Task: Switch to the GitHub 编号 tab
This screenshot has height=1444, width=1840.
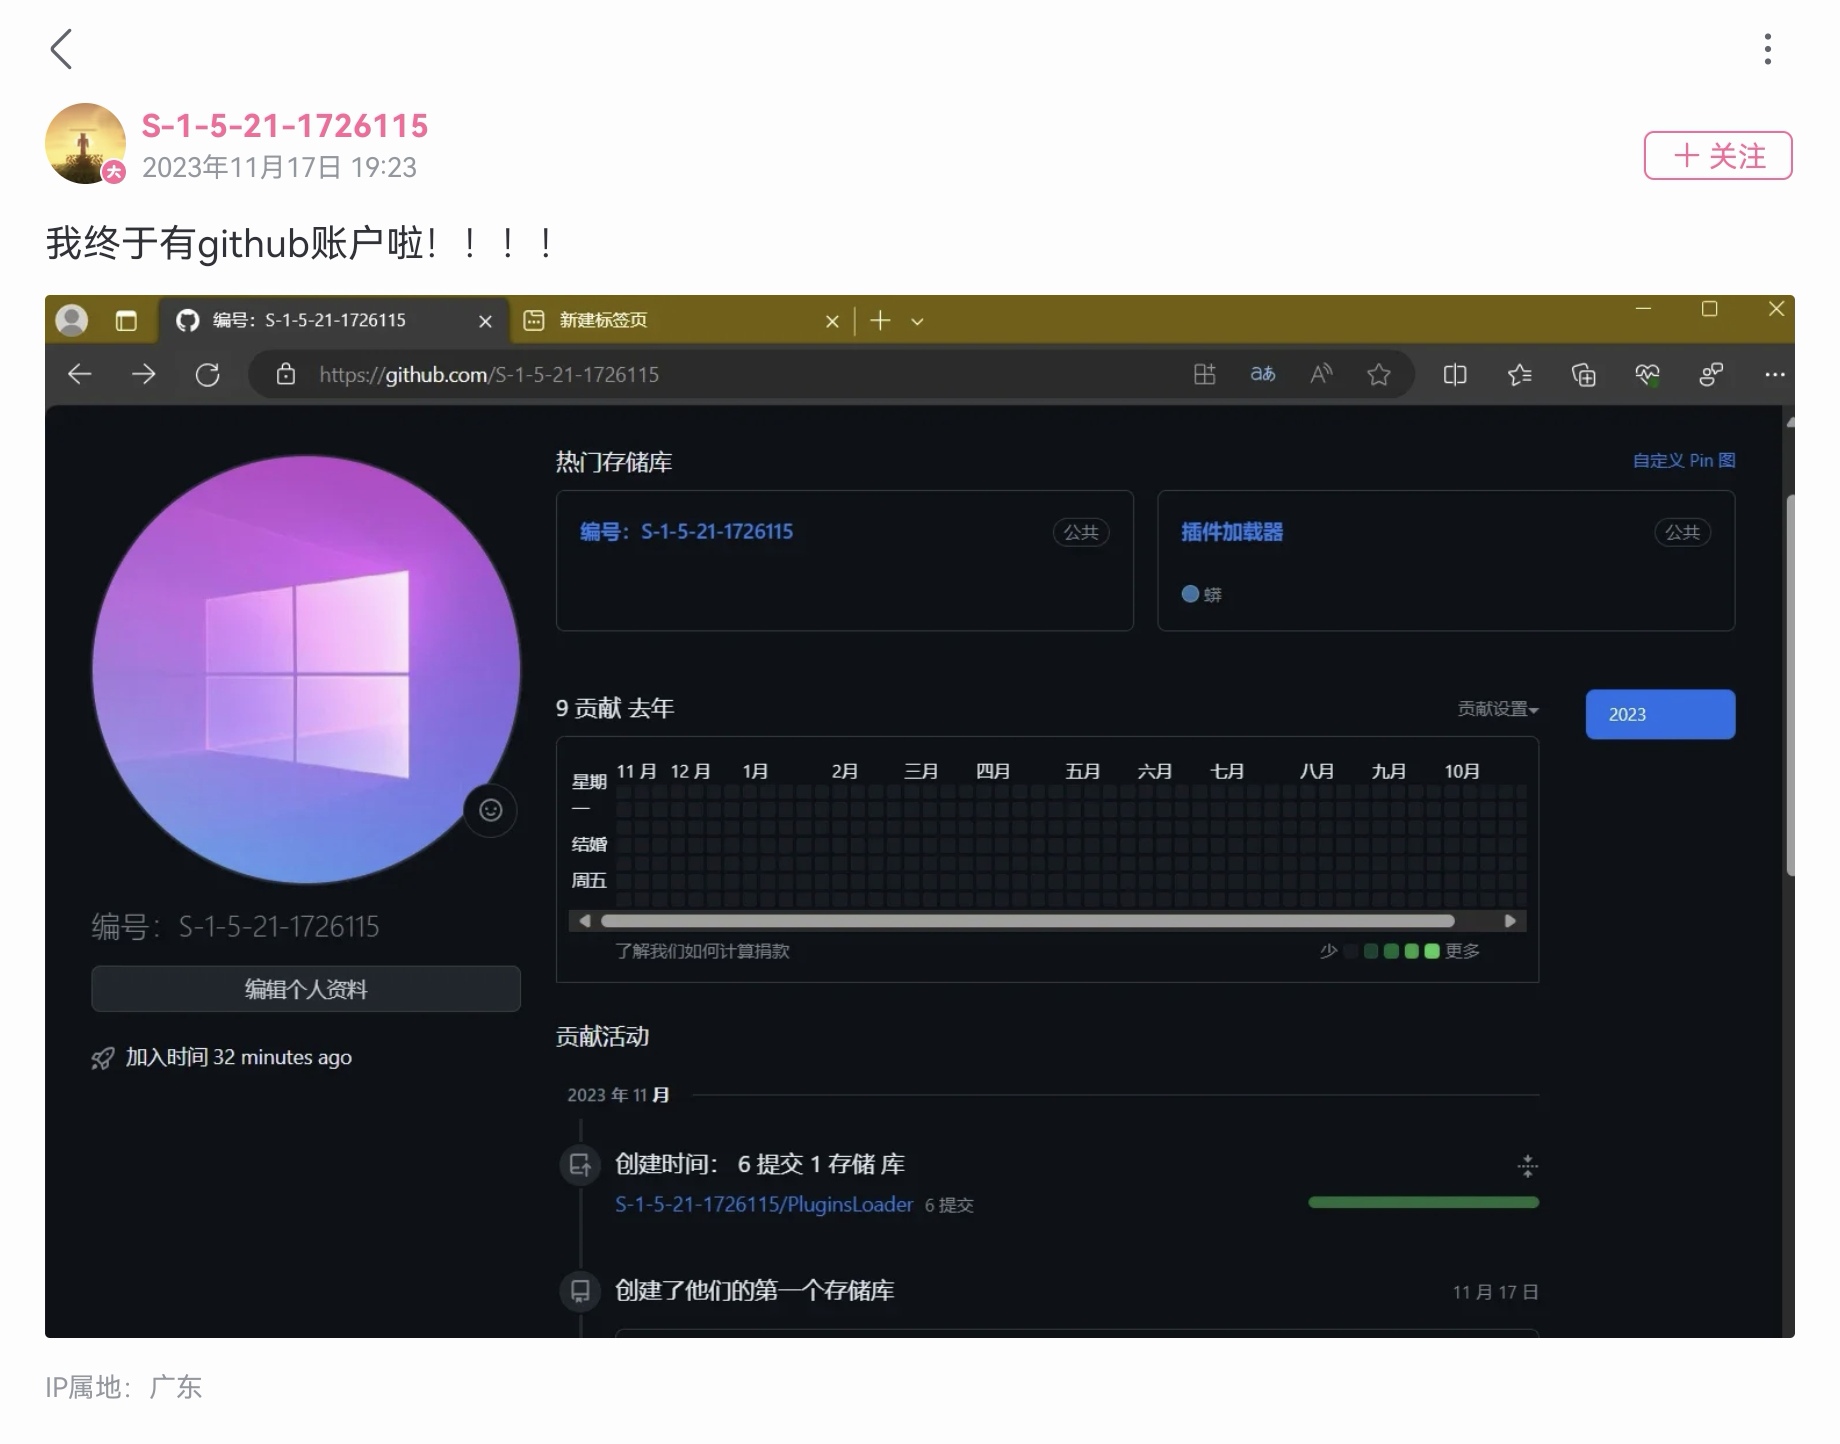Action: coord(333,320)
